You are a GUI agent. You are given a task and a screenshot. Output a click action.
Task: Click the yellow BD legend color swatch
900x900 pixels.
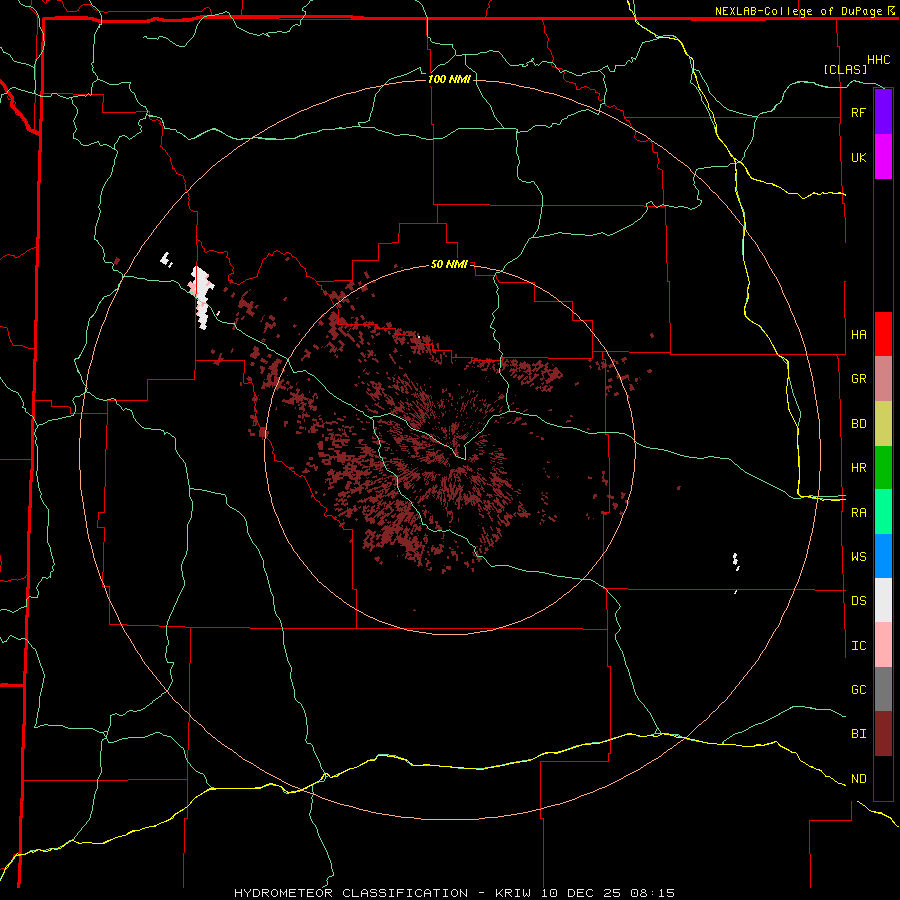(x=883, y=424)
